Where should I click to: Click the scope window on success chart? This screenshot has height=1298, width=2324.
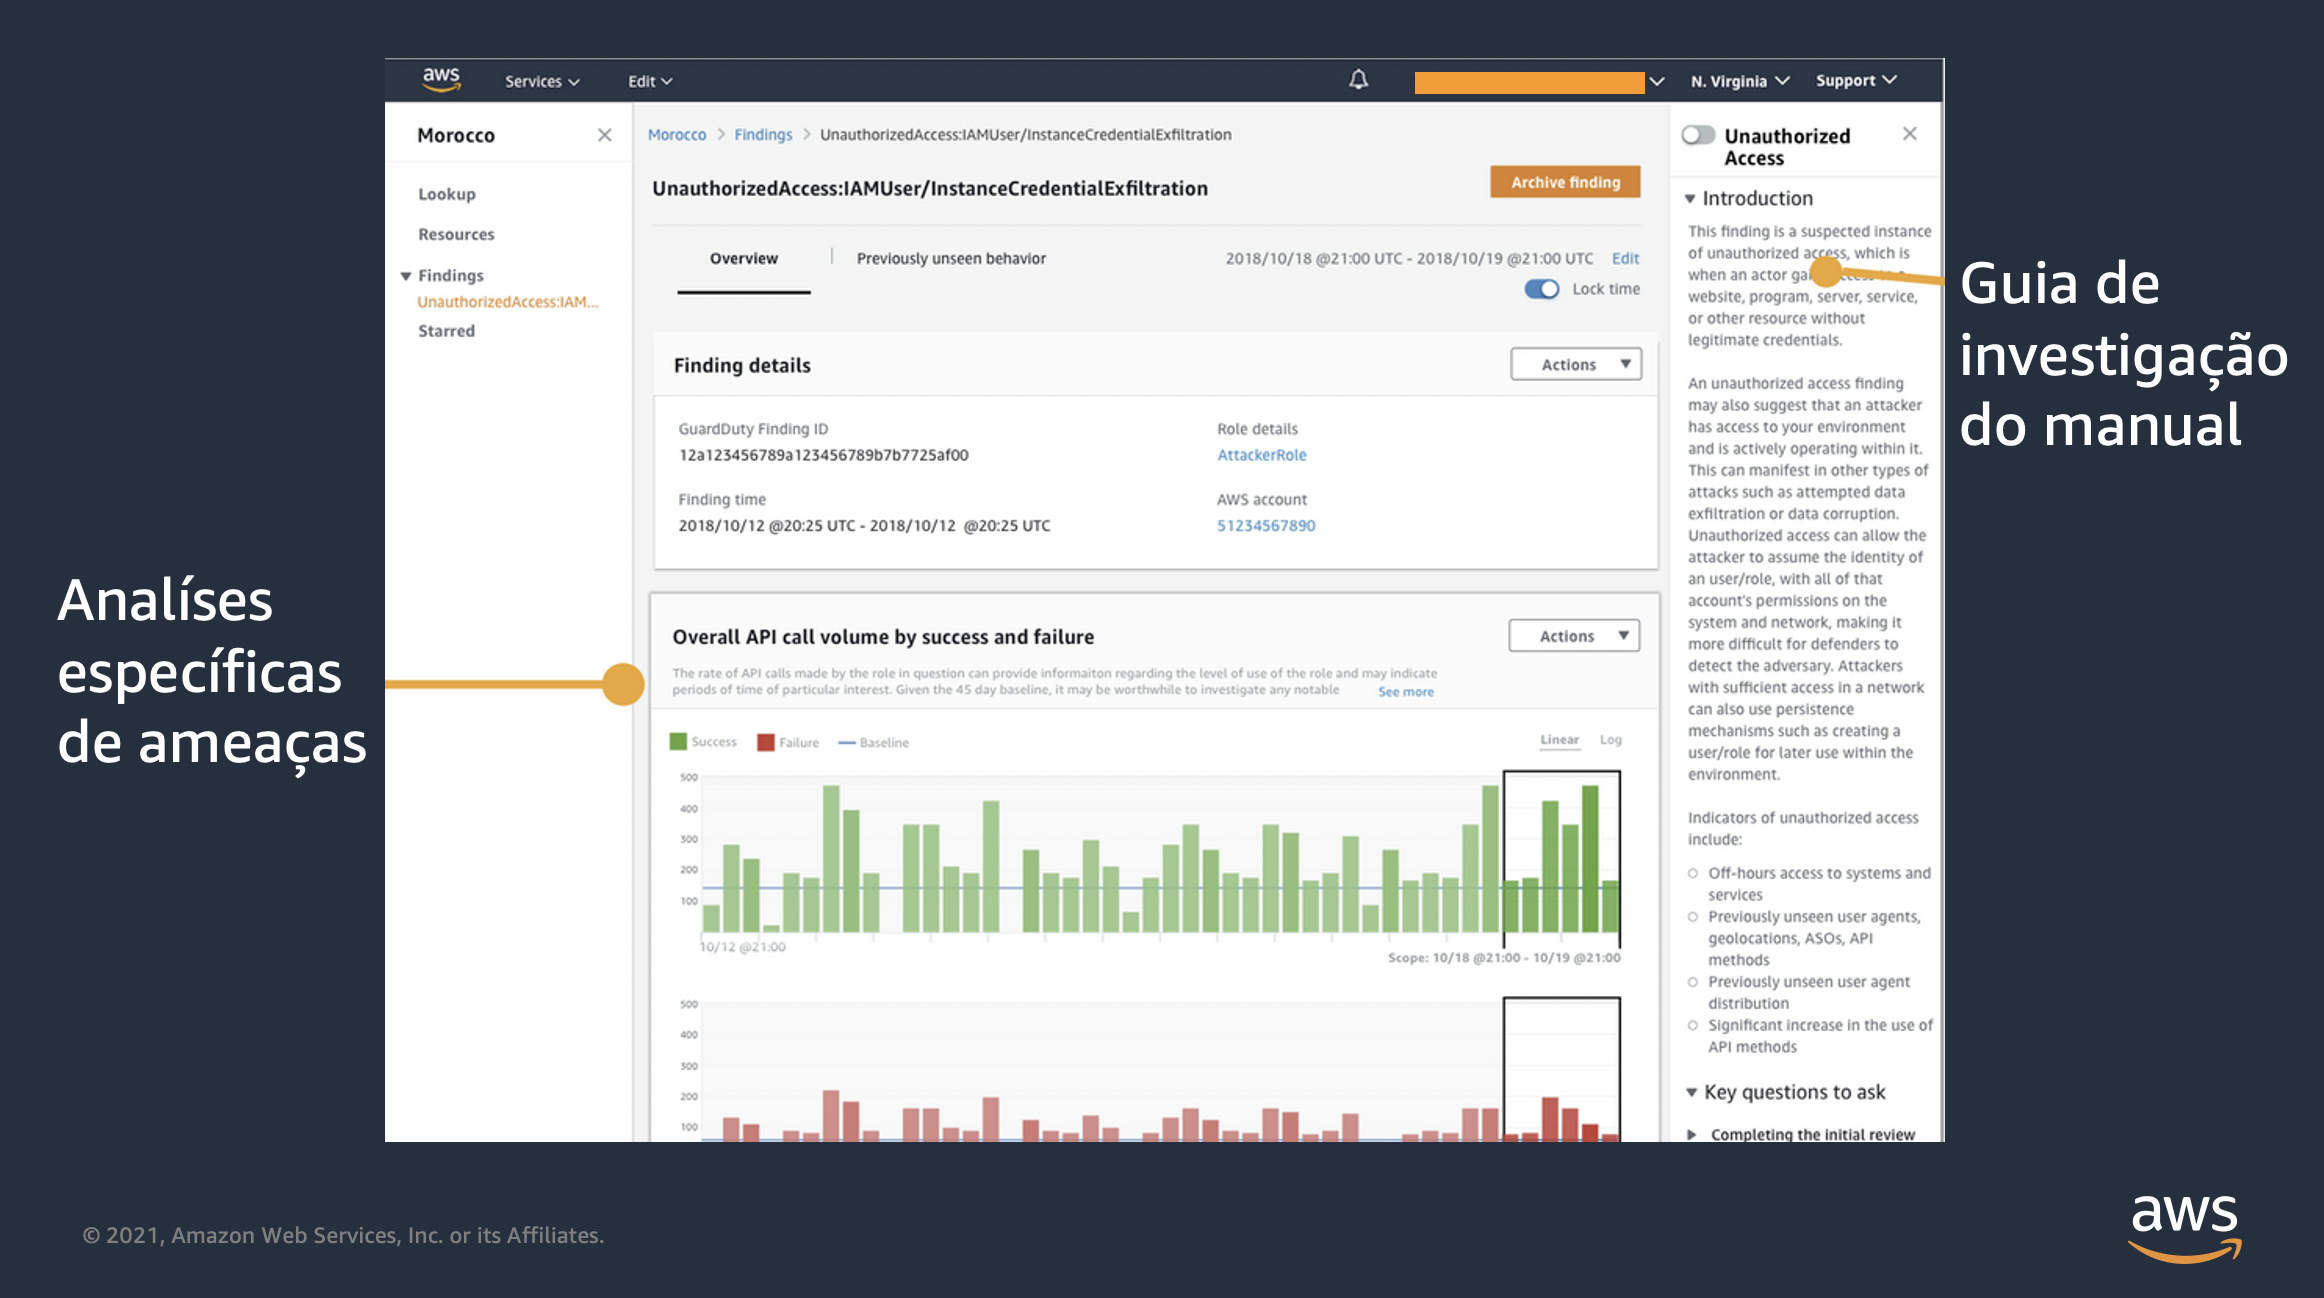pos(1561,859)
